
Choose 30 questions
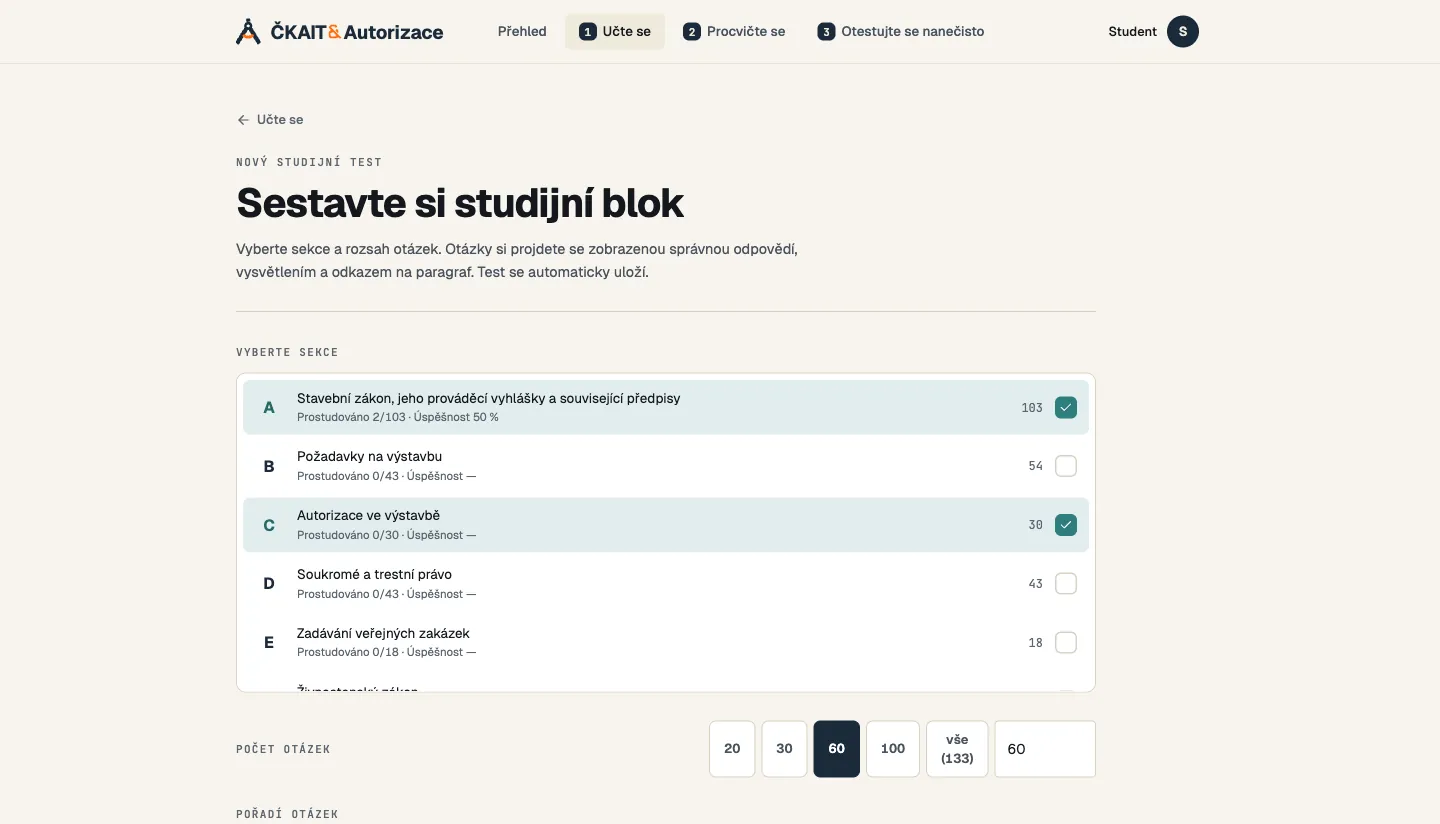pyautogui.click(x=784, y=749)
